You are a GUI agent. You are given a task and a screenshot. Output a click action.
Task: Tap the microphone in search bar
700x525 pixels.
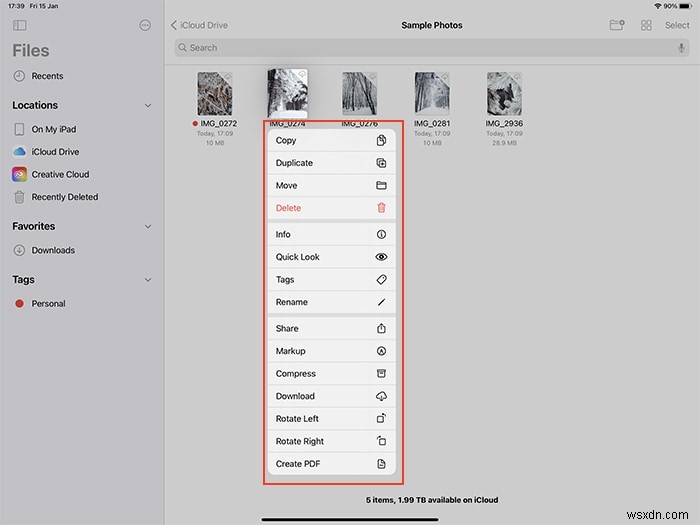click(x=681, y=48)
